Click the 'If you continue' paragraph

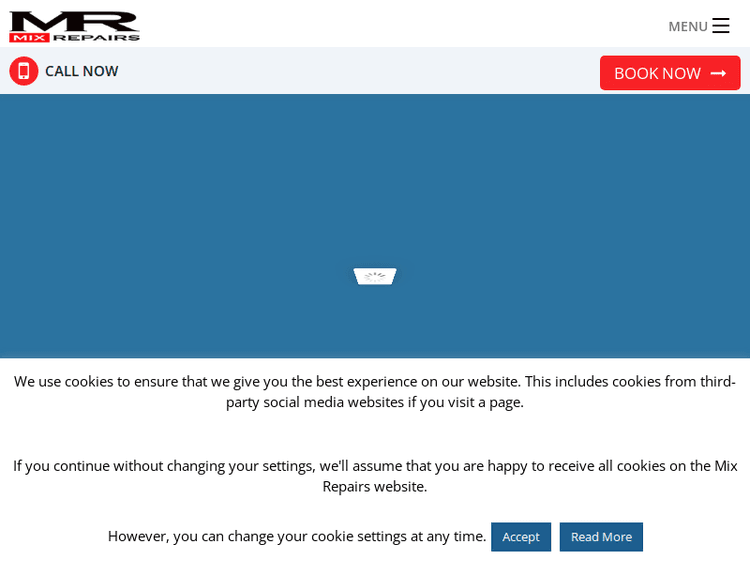pos(375,465)
